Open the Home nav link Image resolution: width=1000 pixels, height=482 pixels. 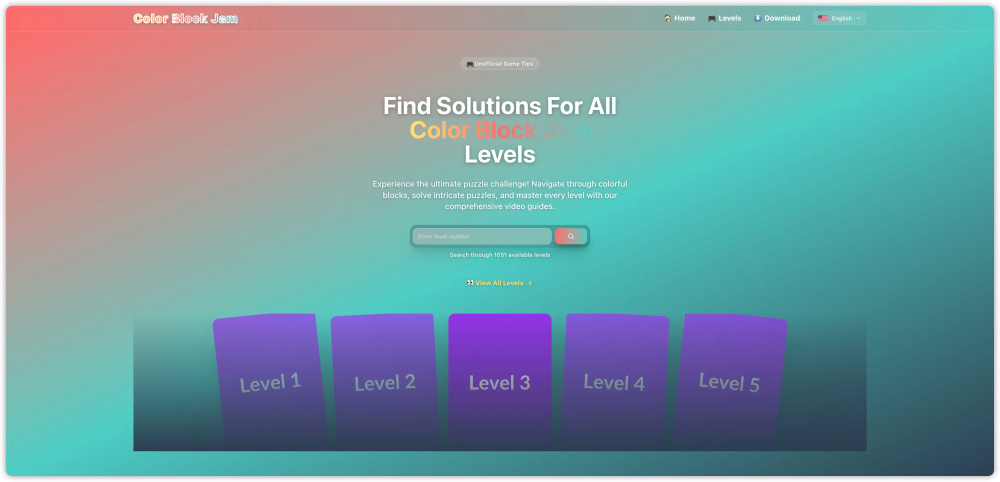click(679, 18)
